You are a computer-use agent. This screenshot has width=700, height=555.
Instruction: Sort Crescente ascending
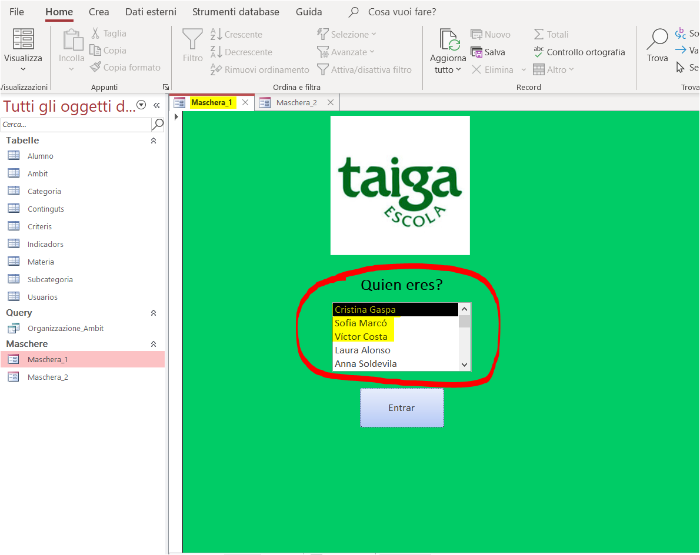pyautogui.click(x=236, y=34)
